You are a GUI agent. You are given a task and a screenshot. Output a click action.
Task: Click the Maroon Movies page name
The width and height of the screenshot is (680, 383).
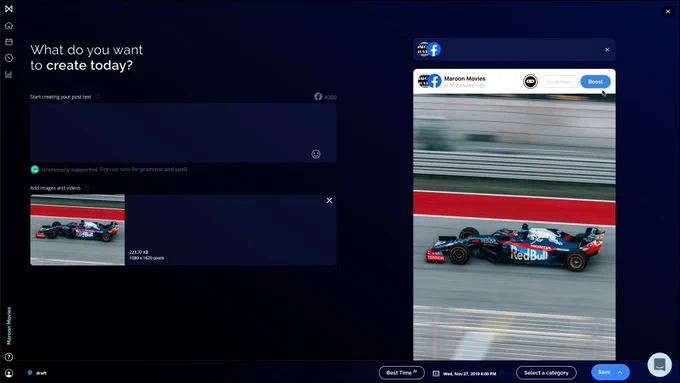(x=464, y=79)
